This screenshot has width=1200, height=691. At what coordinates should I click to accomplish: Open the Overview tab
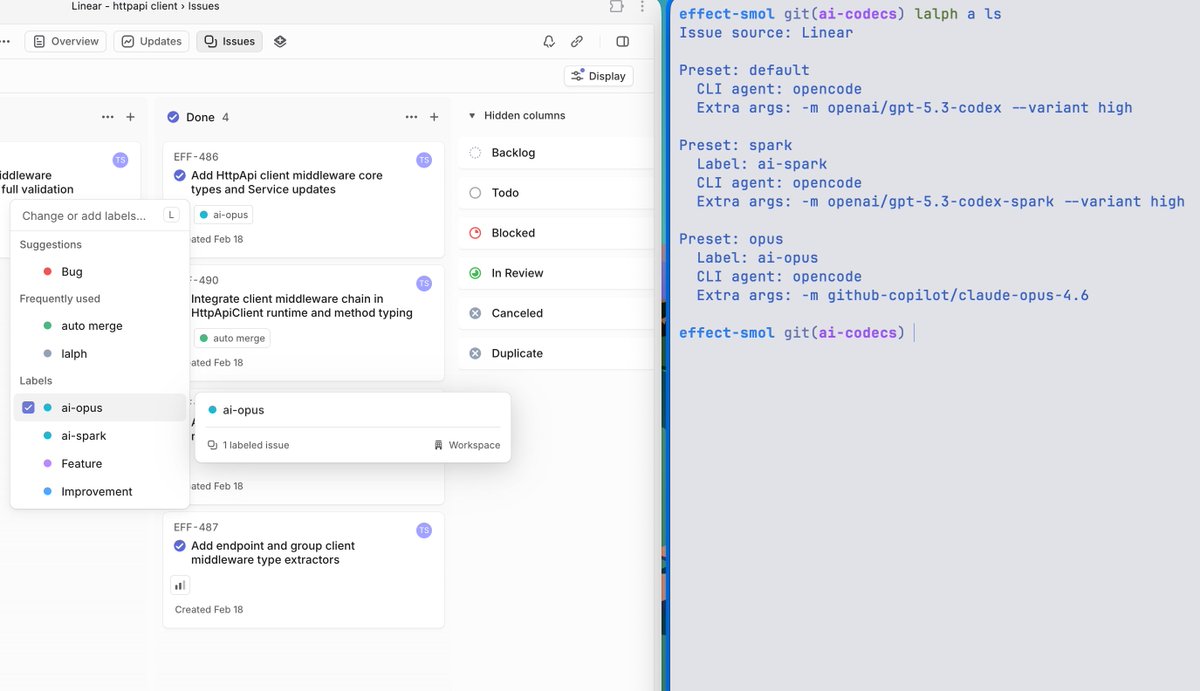(x=66, y=41)
